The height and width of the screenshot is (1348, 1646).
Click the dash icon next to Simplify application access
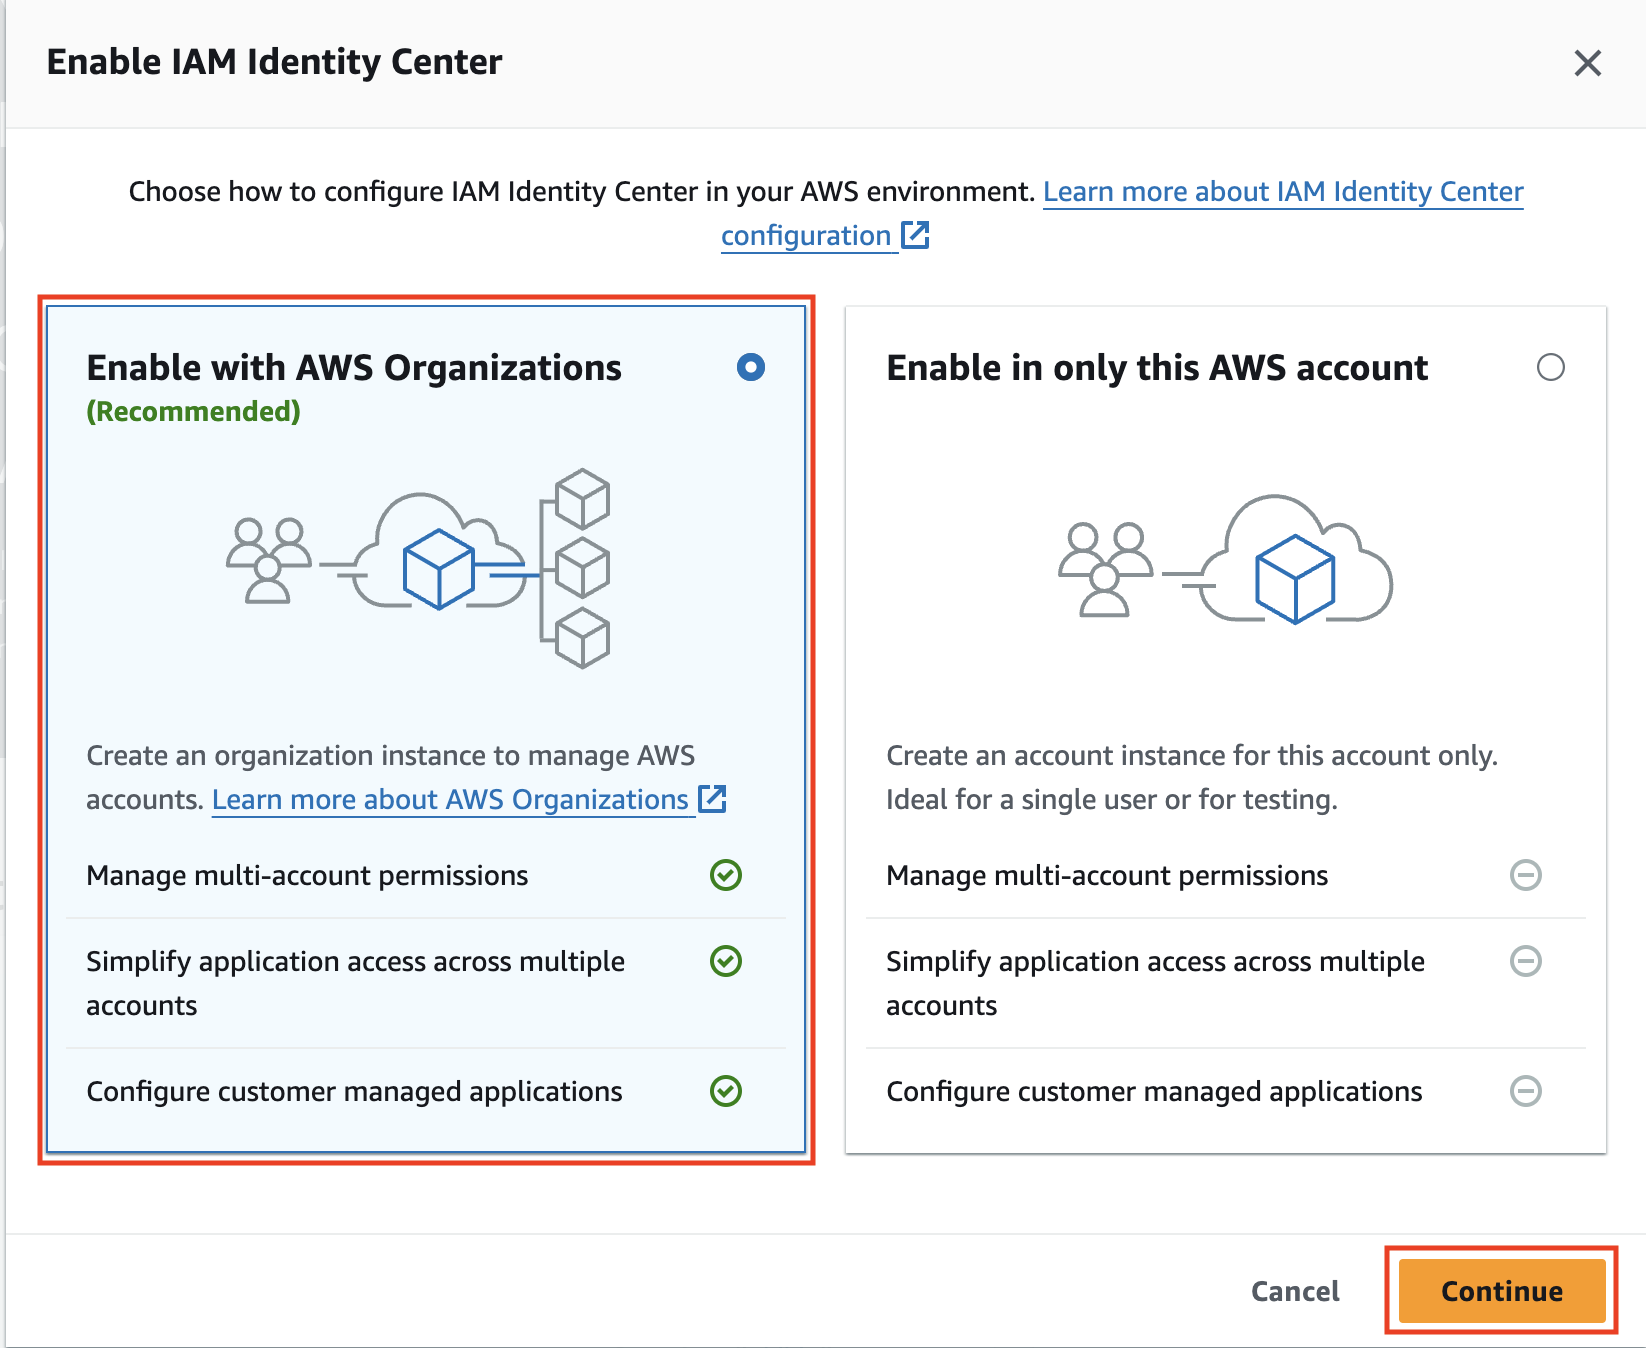[1525, 963]
